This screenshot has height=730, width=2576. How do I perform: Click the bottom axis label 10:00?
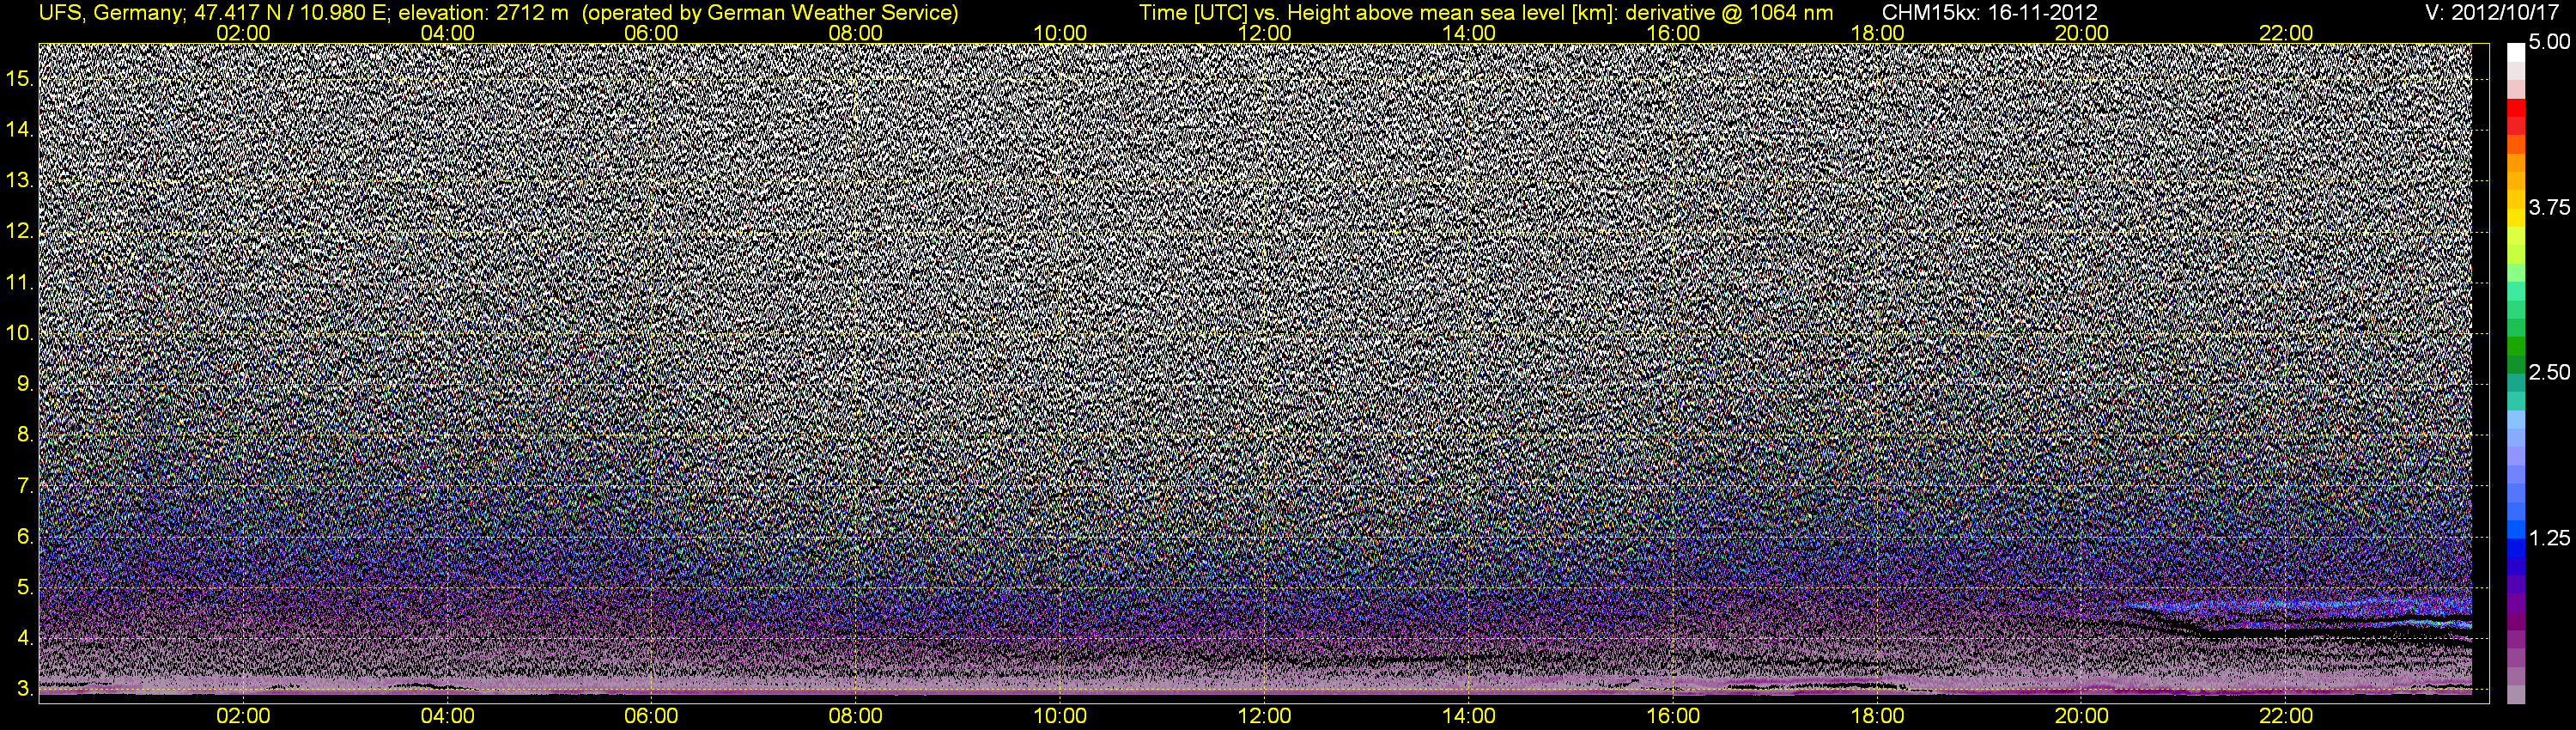tap(1060, 716)
